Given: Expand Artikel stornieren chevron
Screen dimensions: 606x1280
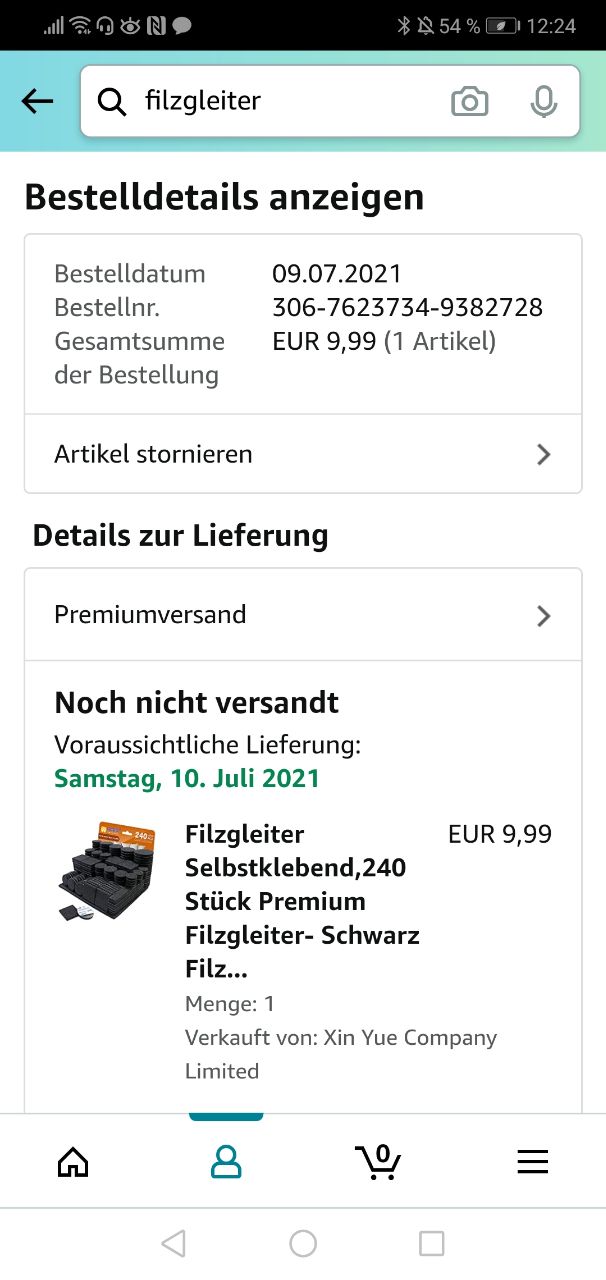Looking at the screenshot, I should point(544,454).
